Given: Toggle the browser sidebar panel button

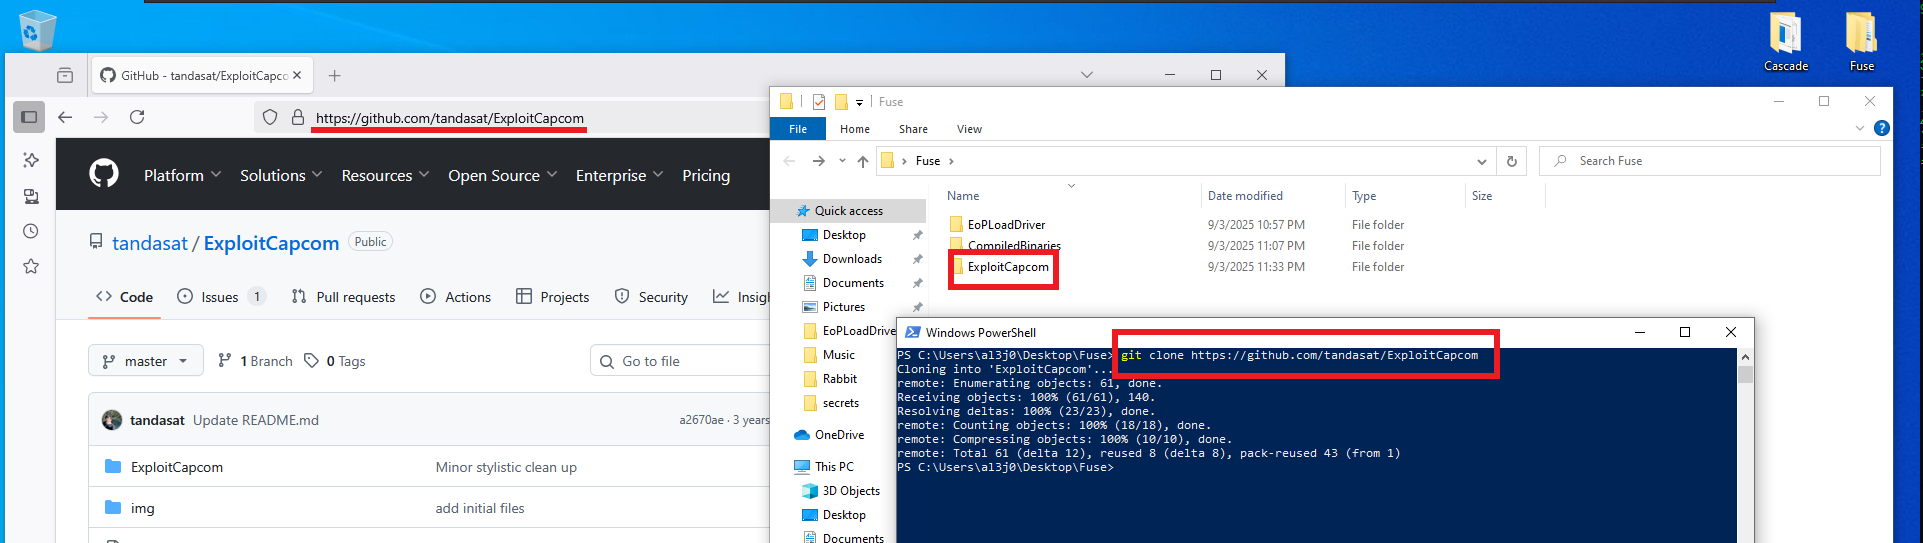Looking at the screenshot, I should [x=29, y=117].
